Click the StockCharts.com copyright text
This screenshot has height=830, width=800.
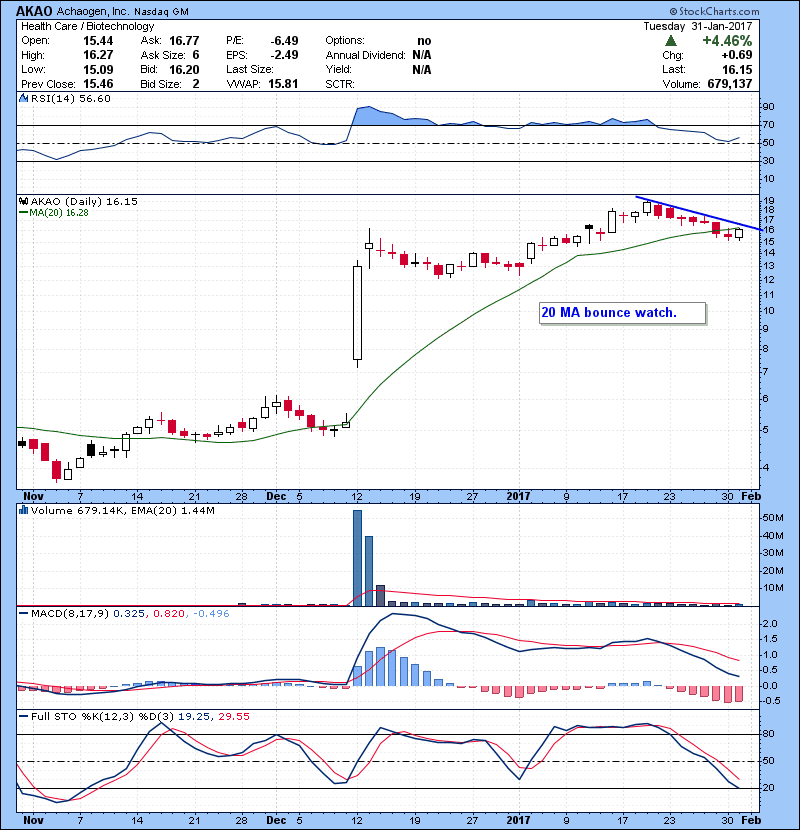point(714,11)
